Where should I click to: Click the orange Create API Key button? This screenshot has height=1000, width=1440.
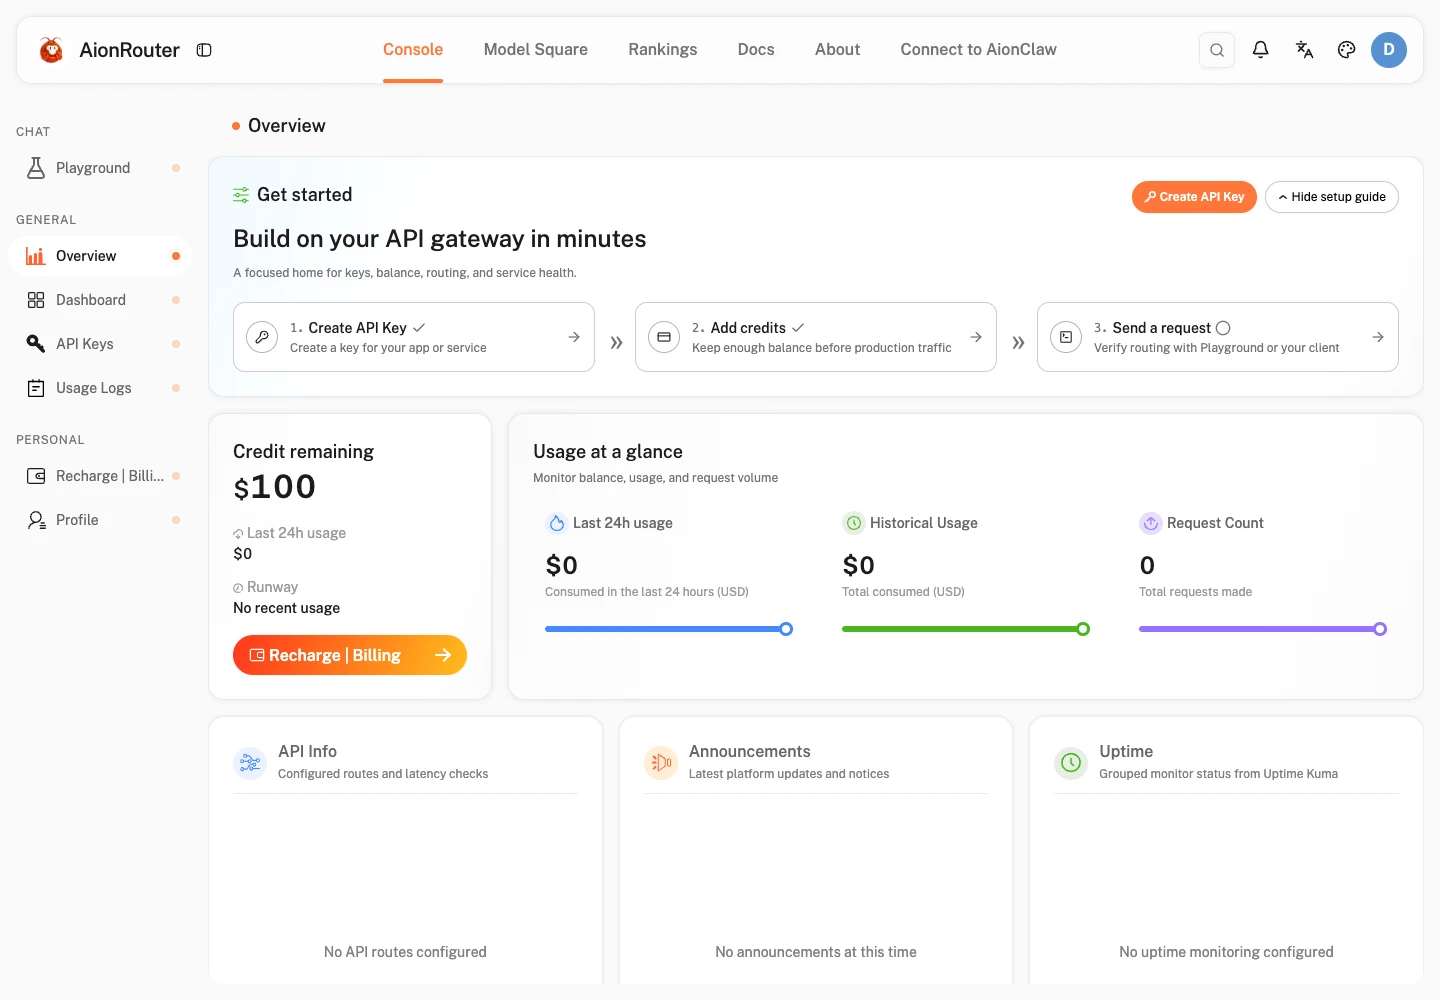(1194, 197)
